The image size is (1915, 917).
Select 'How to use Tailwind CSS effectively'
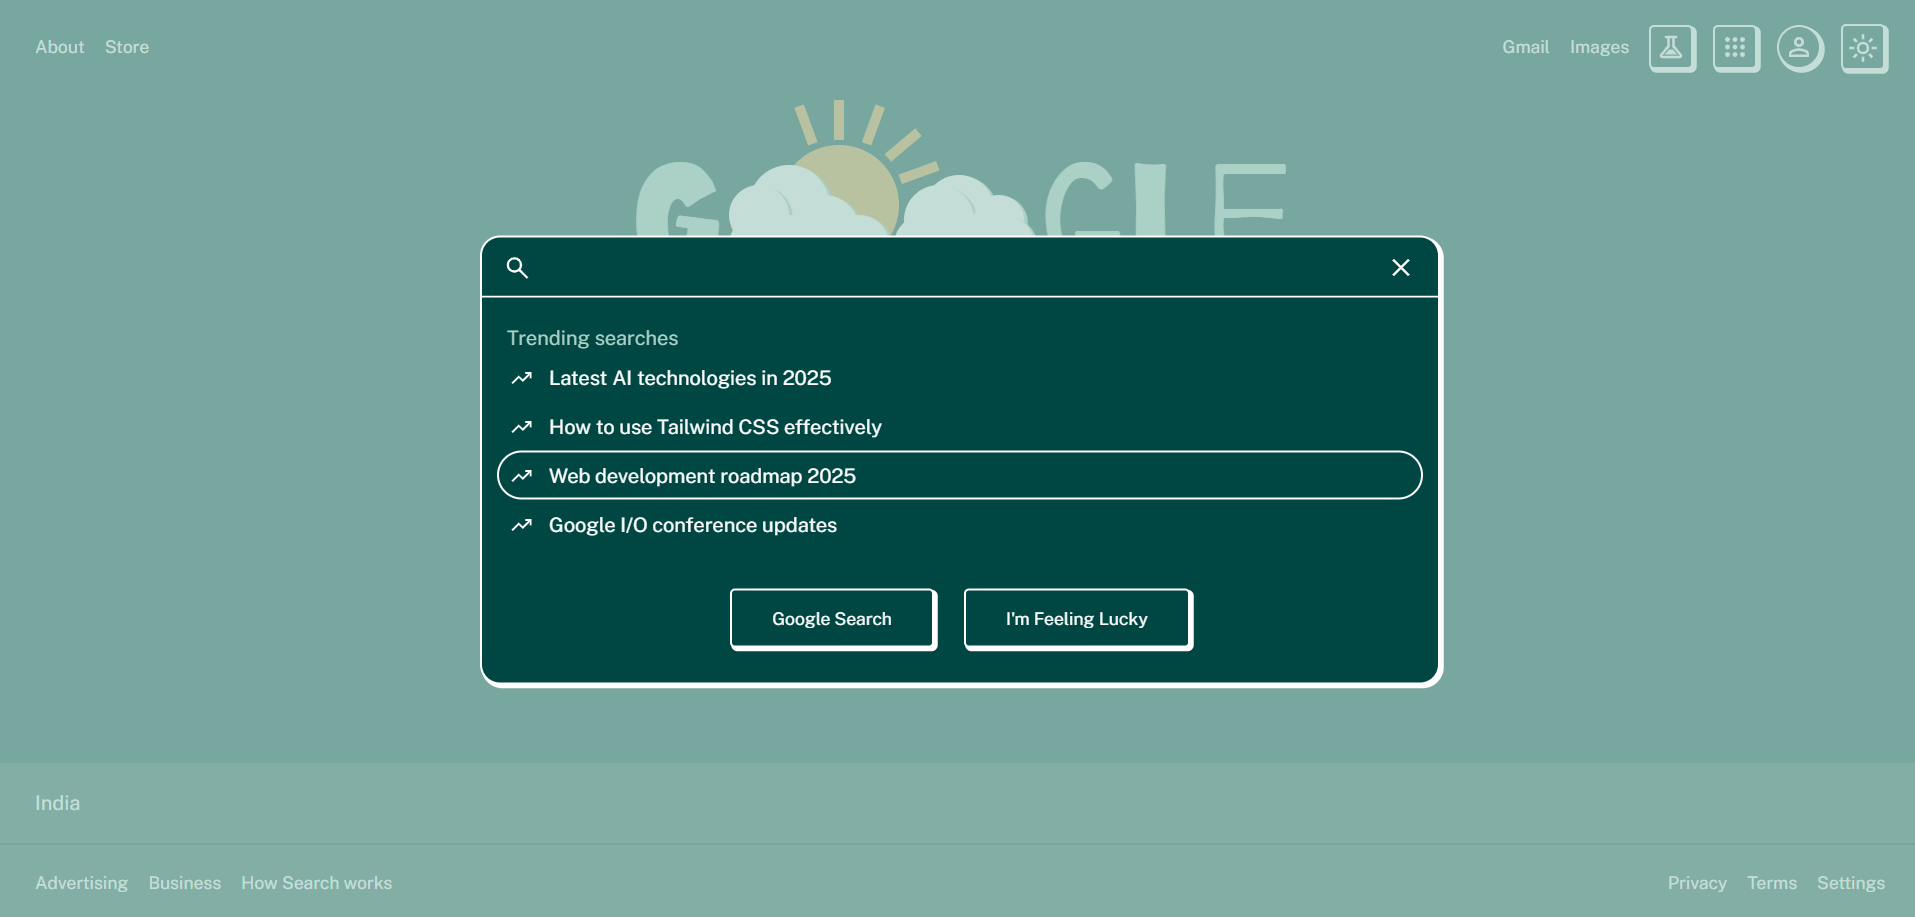(960, 427)
